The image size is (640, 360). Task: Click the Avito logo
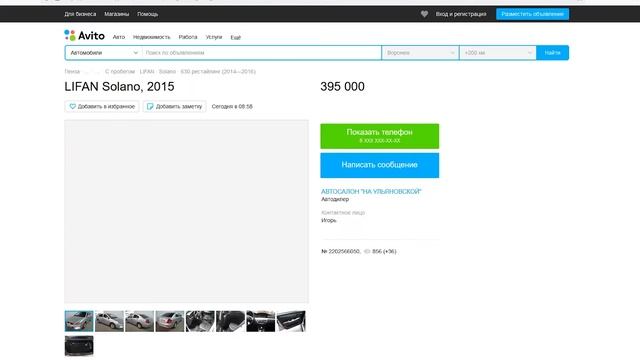click(84, 36)
